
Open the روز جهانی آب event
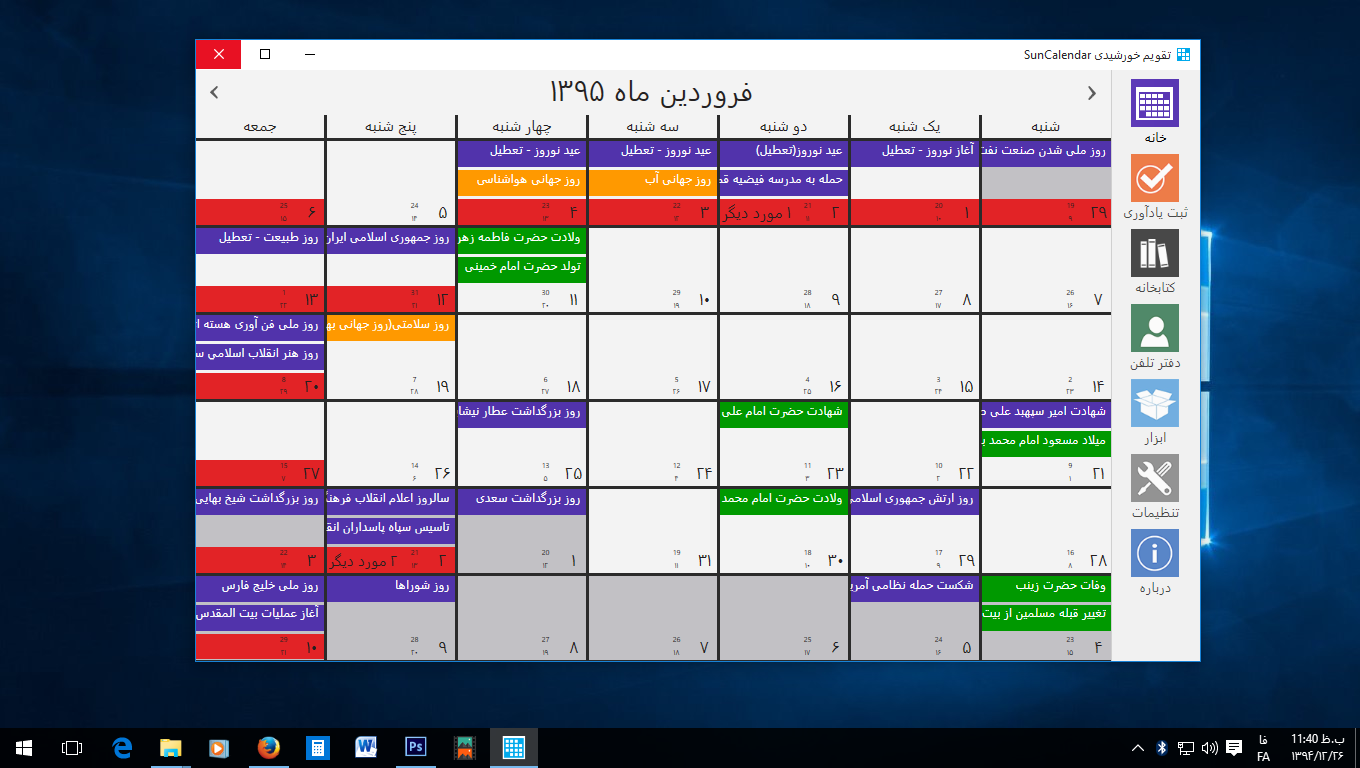click(x=652, y=182)
